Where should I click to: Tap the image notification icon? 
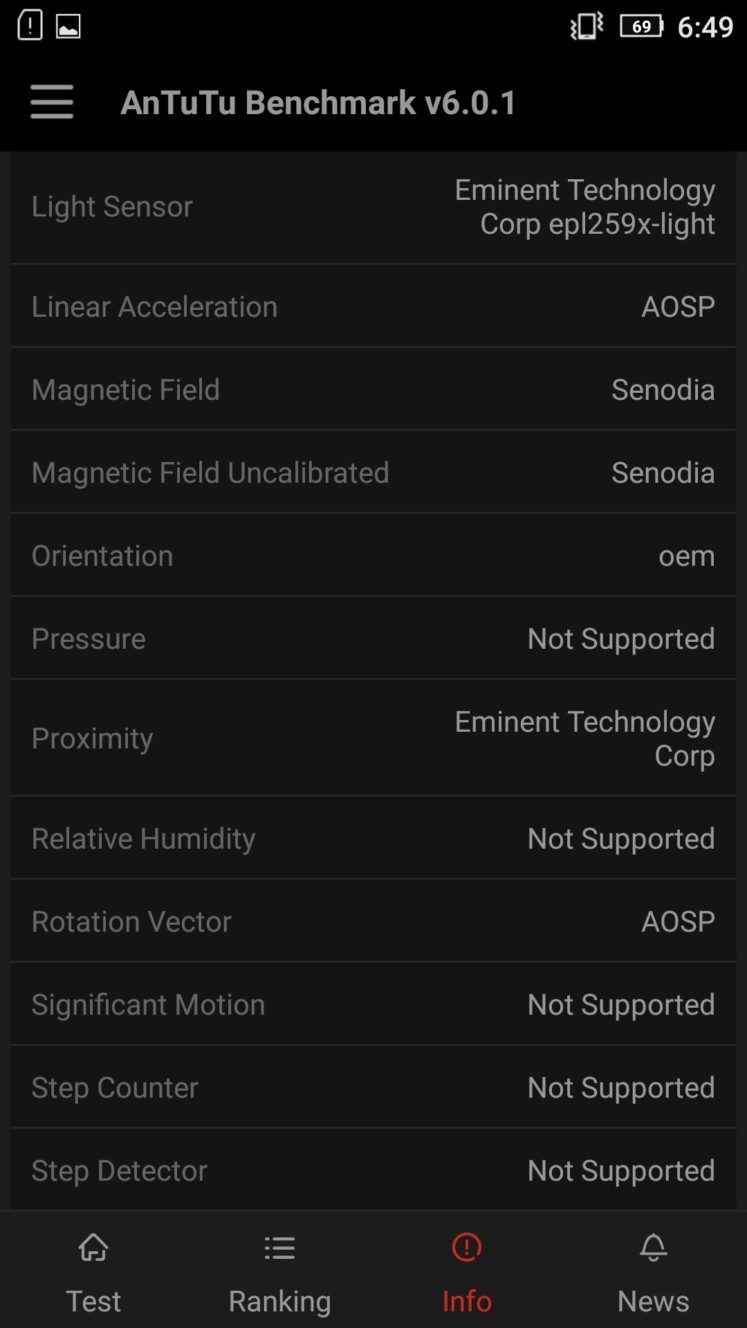coord(68,26)
